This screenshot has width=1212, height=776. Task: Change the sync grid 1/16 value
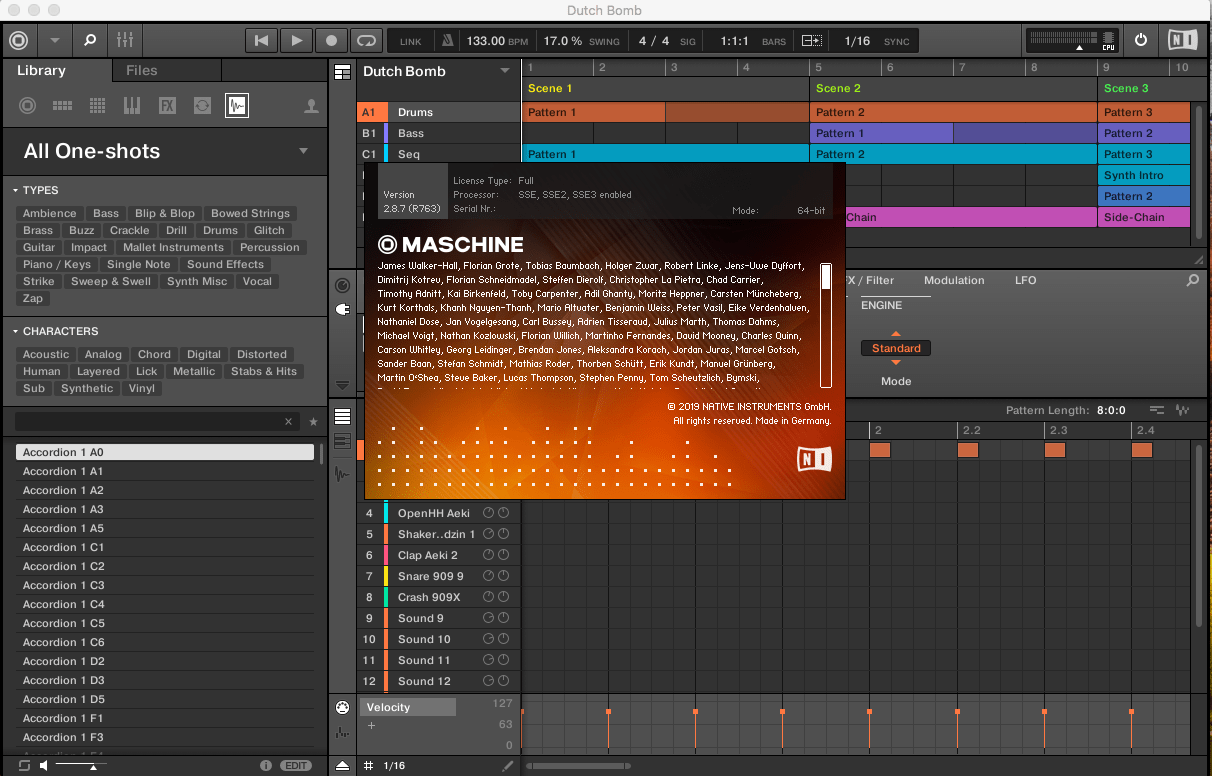tap(858, 41)
